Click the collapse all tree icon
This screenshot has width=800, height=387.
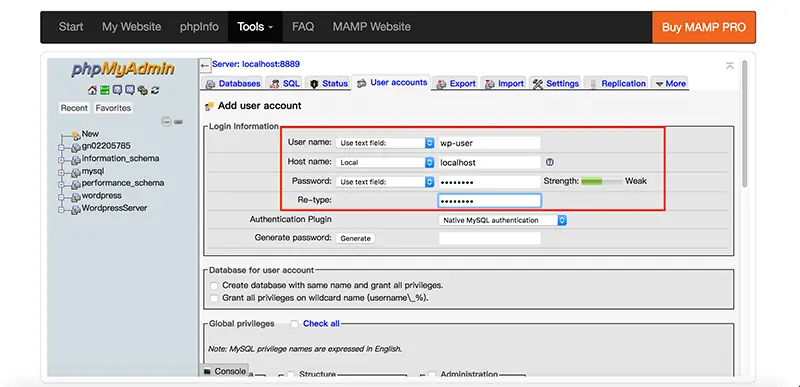tap(166, 122)
